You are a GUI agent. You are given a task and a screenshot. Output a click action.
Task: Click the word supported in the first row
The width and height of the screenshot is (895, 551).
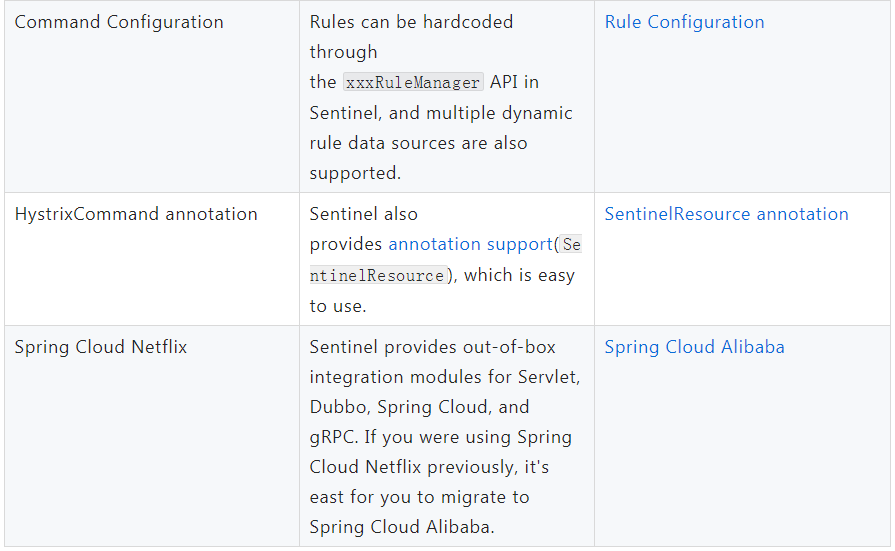coord(354,173)
